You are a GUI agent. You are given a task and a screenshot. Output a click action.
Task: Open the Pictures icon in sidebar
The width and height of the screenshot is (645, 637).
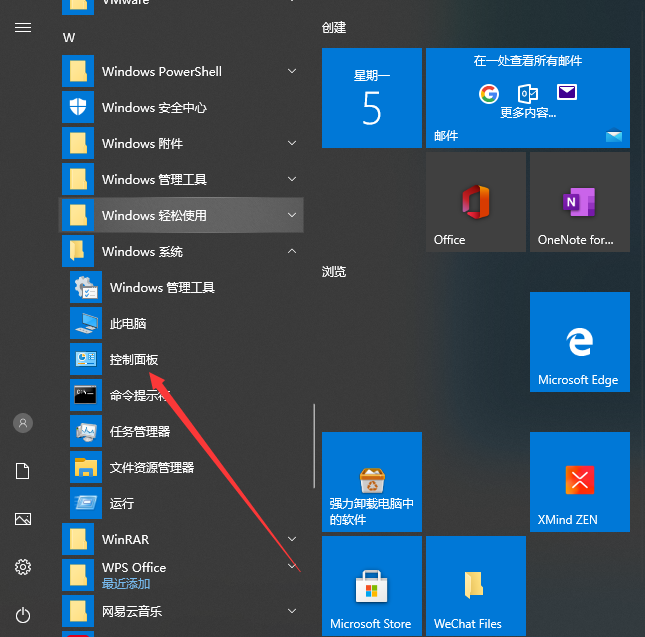click(23, 519)
